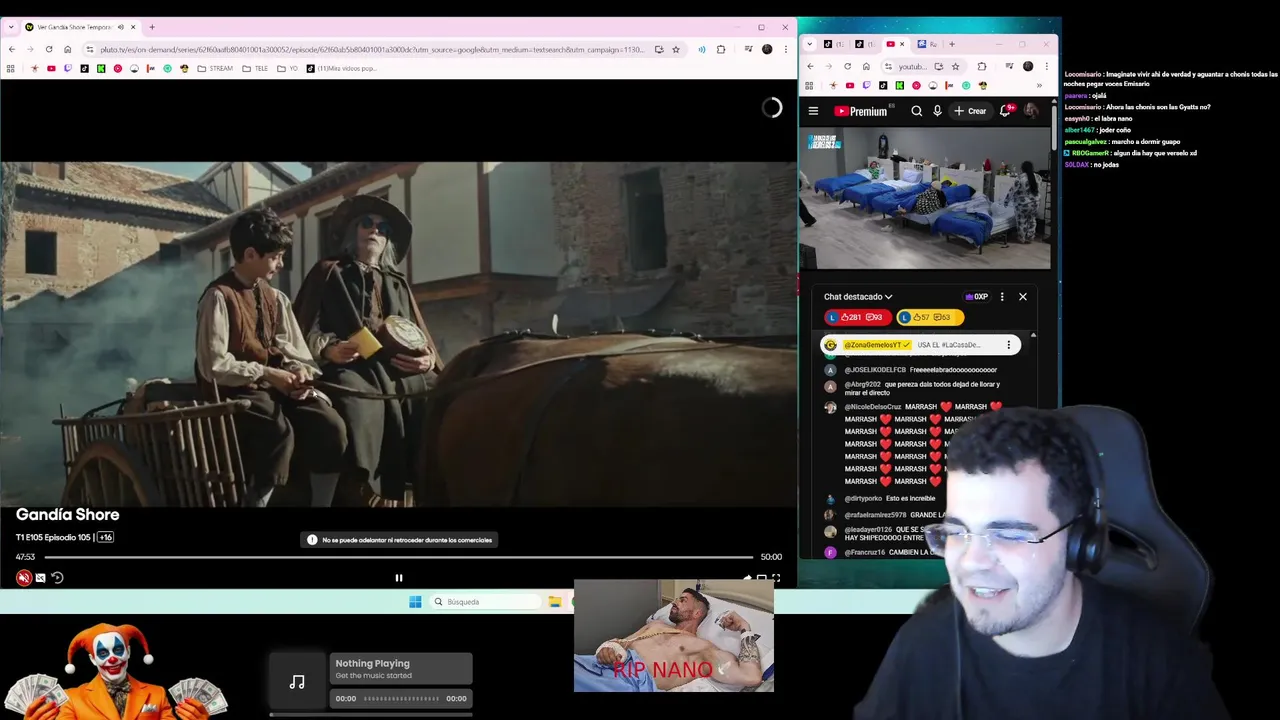1280x720 pixels.
Task: Click the rewind replay icon in player
Action: coord(57,577)
